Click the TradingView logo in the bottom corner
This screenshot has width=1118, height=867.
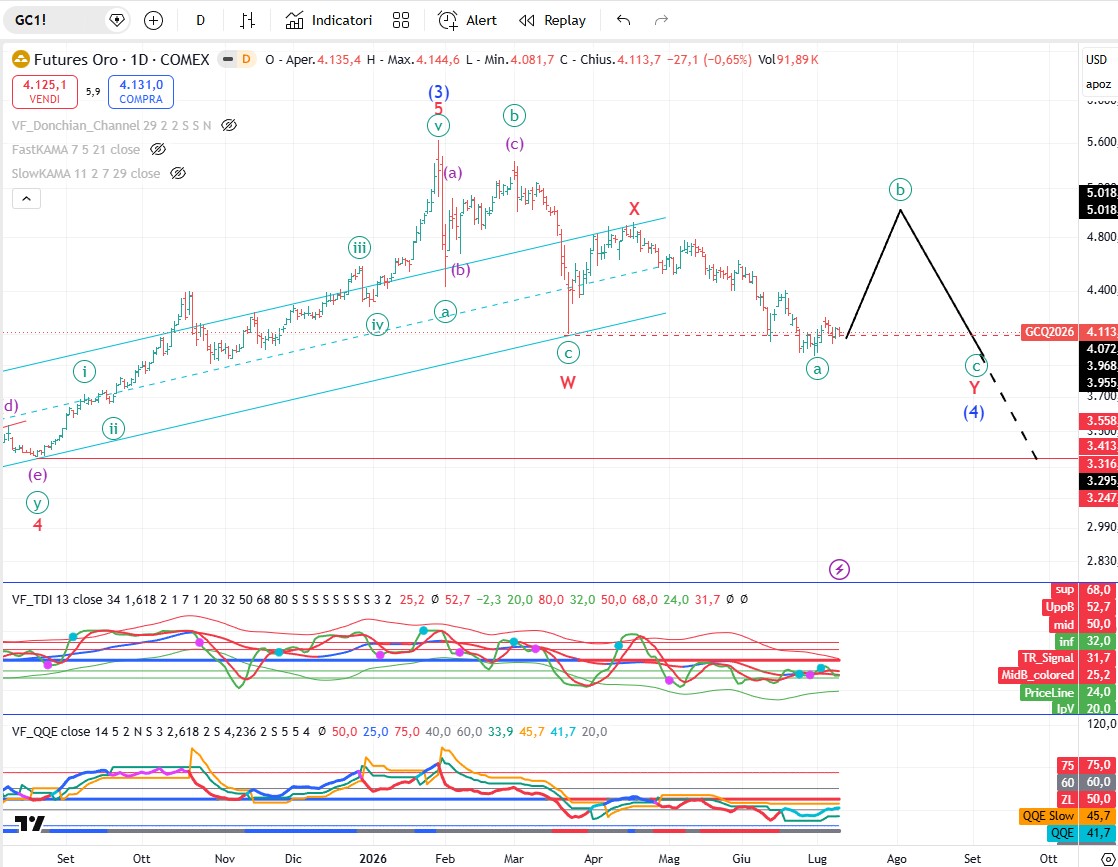click(x=29, y=824)
